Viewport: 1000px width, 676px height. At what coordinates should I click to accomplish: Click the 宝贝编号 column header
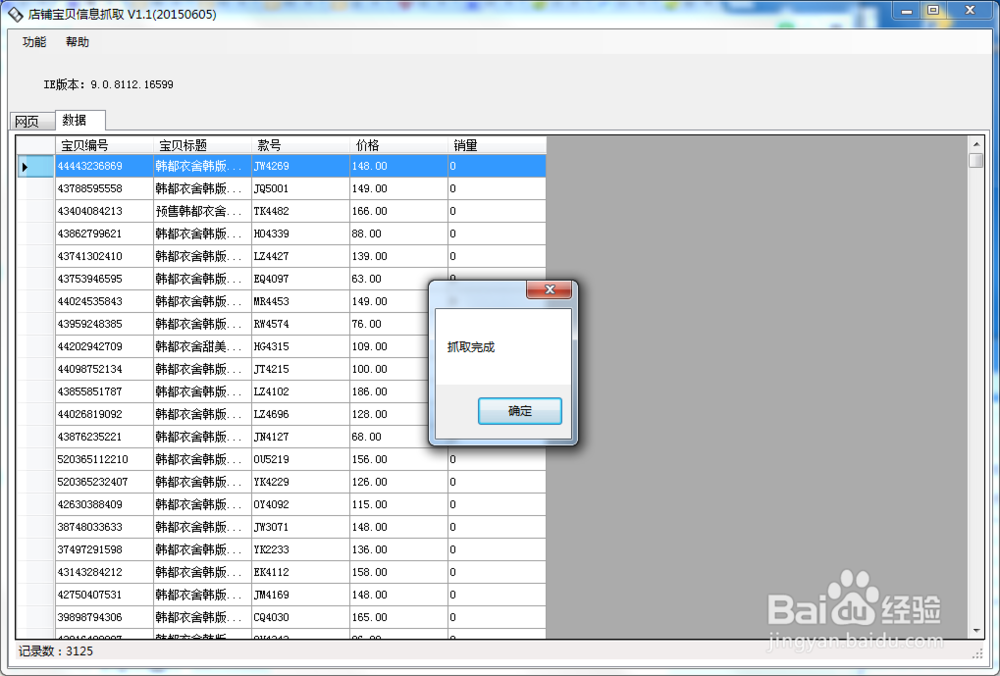pyautogui.click(x=104, y=145)
